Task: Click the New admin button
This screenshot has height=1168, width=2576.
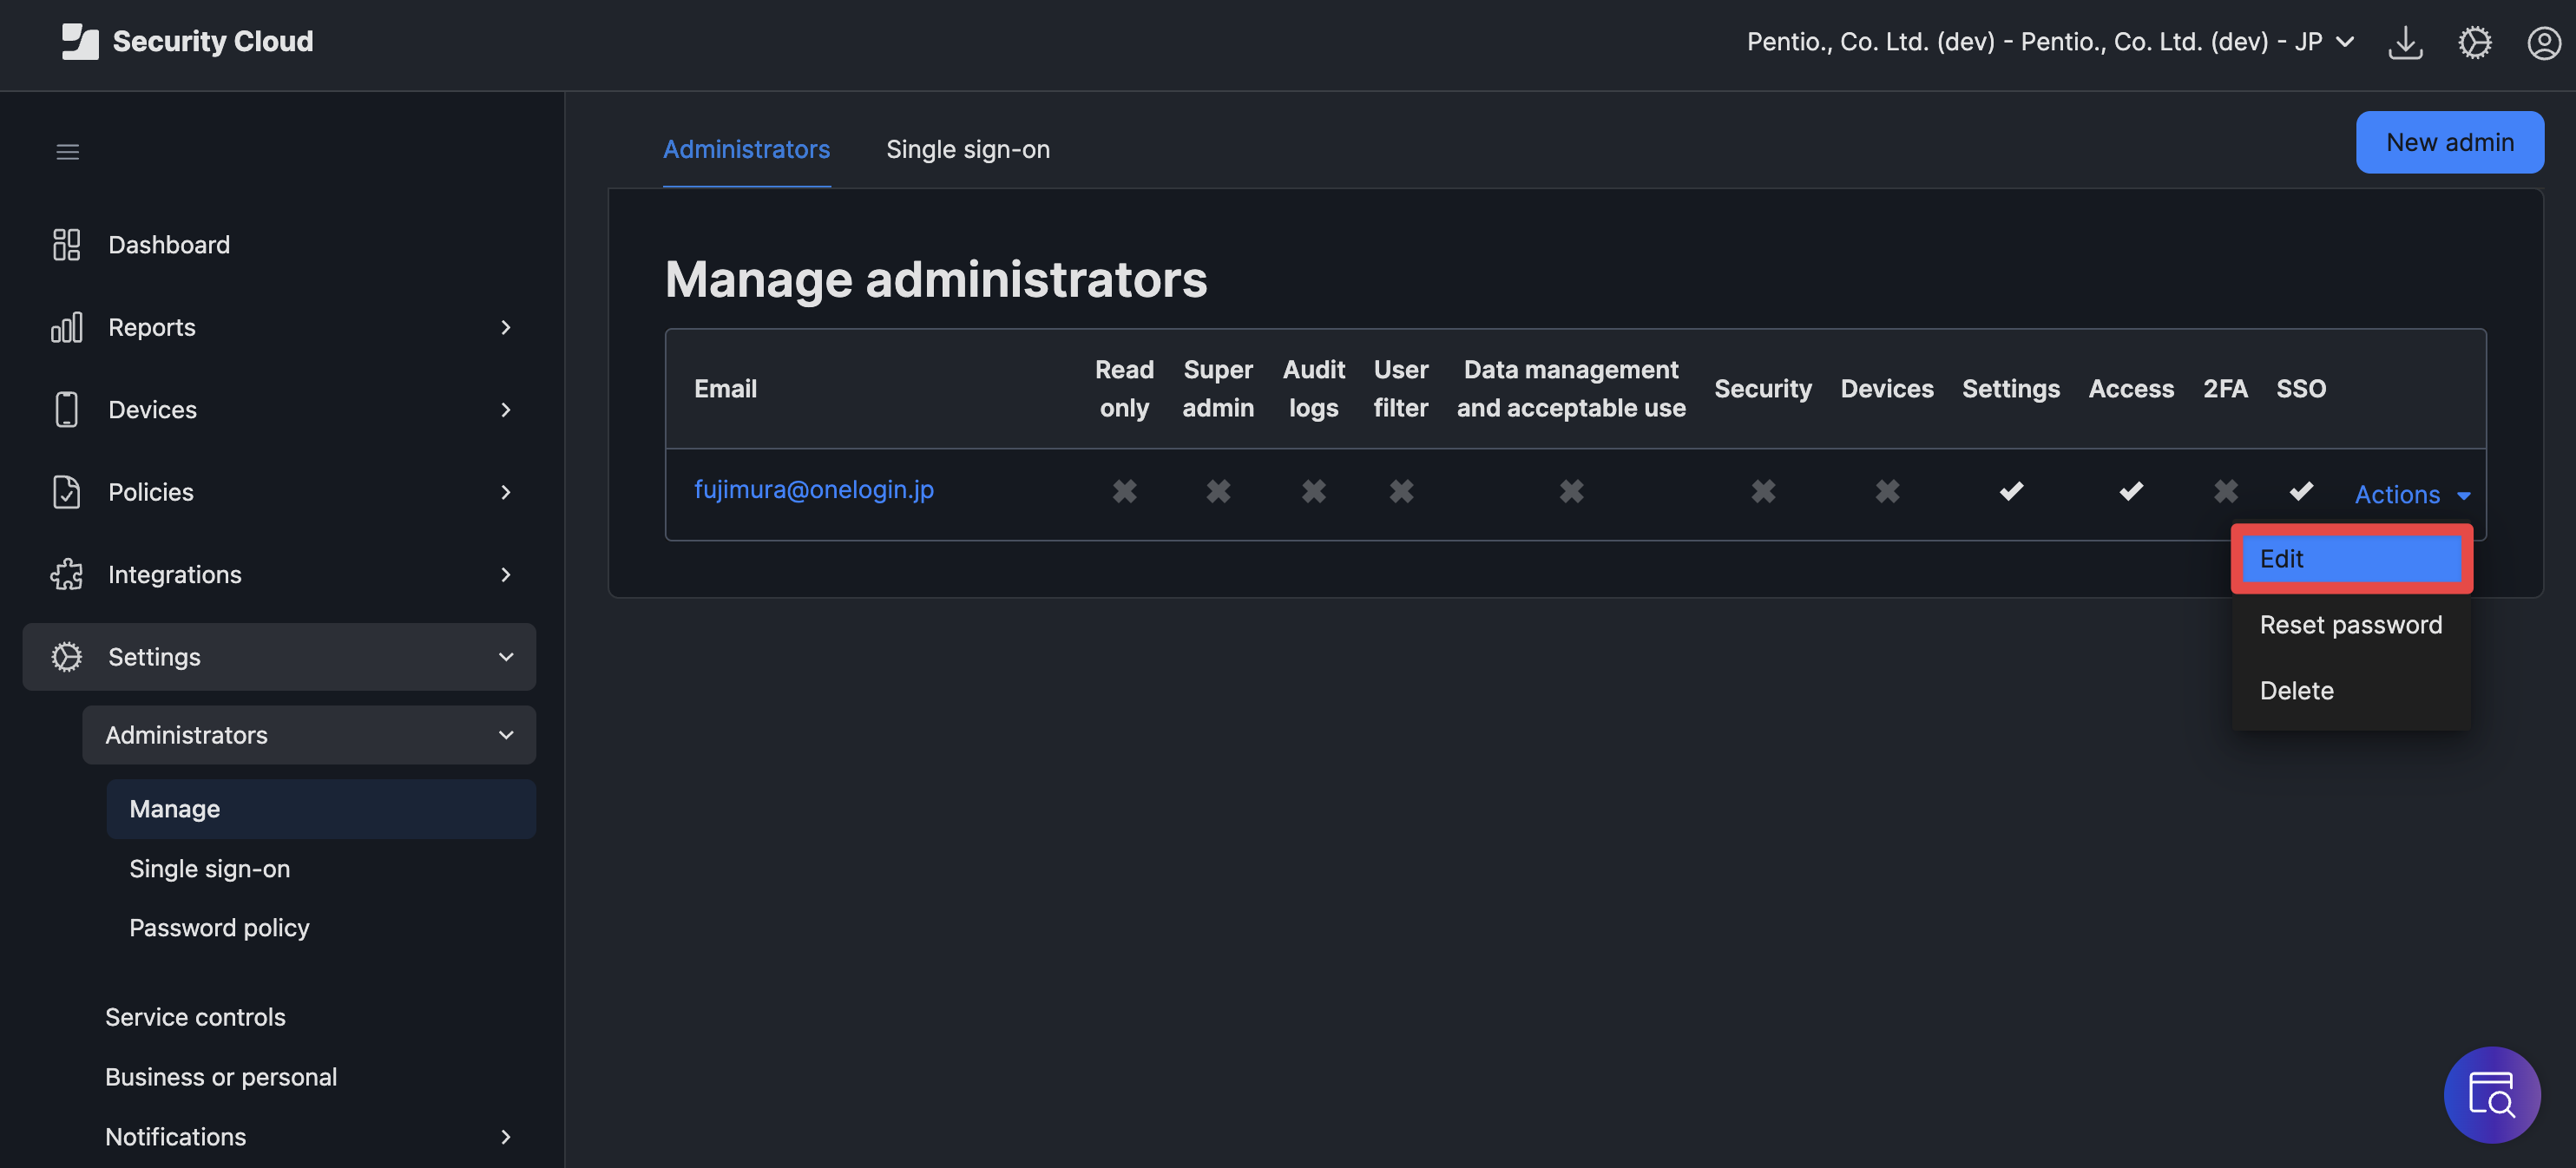Action: pos(2449,142)
